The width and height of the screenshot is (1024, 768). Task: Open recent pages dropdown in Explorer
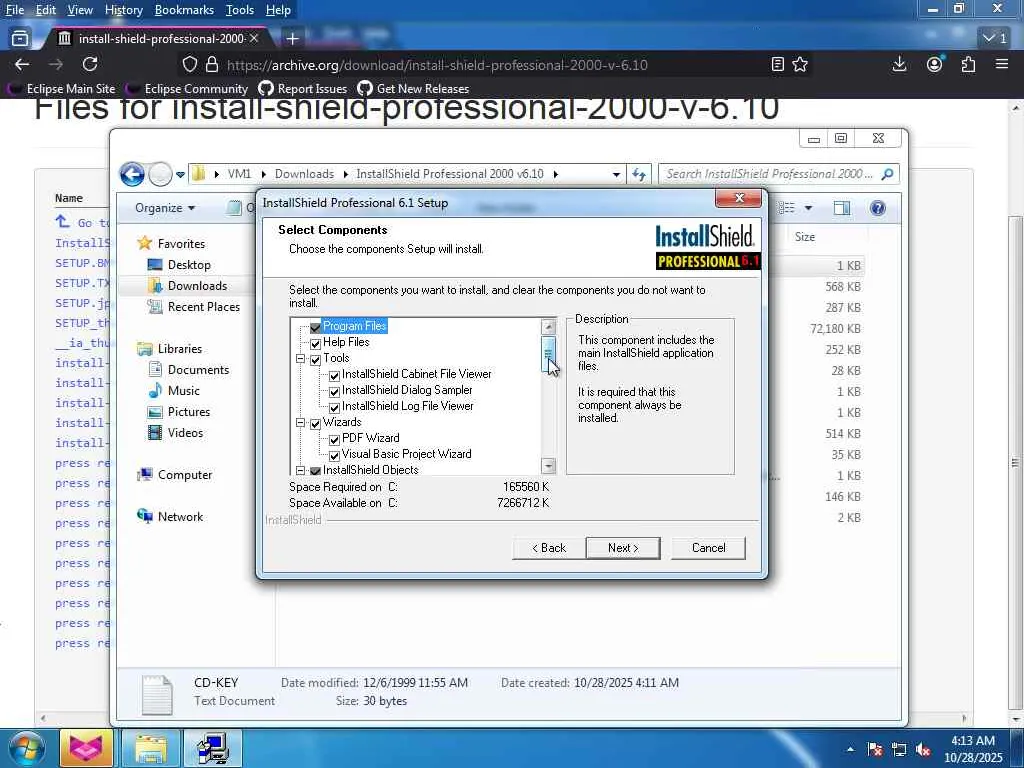point(180,174)
